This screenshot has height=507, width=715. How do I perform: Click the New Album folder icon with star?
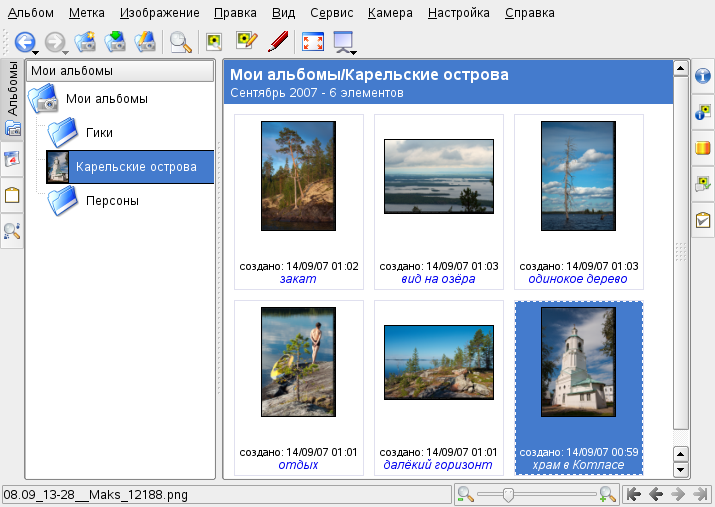click(84, 41)
